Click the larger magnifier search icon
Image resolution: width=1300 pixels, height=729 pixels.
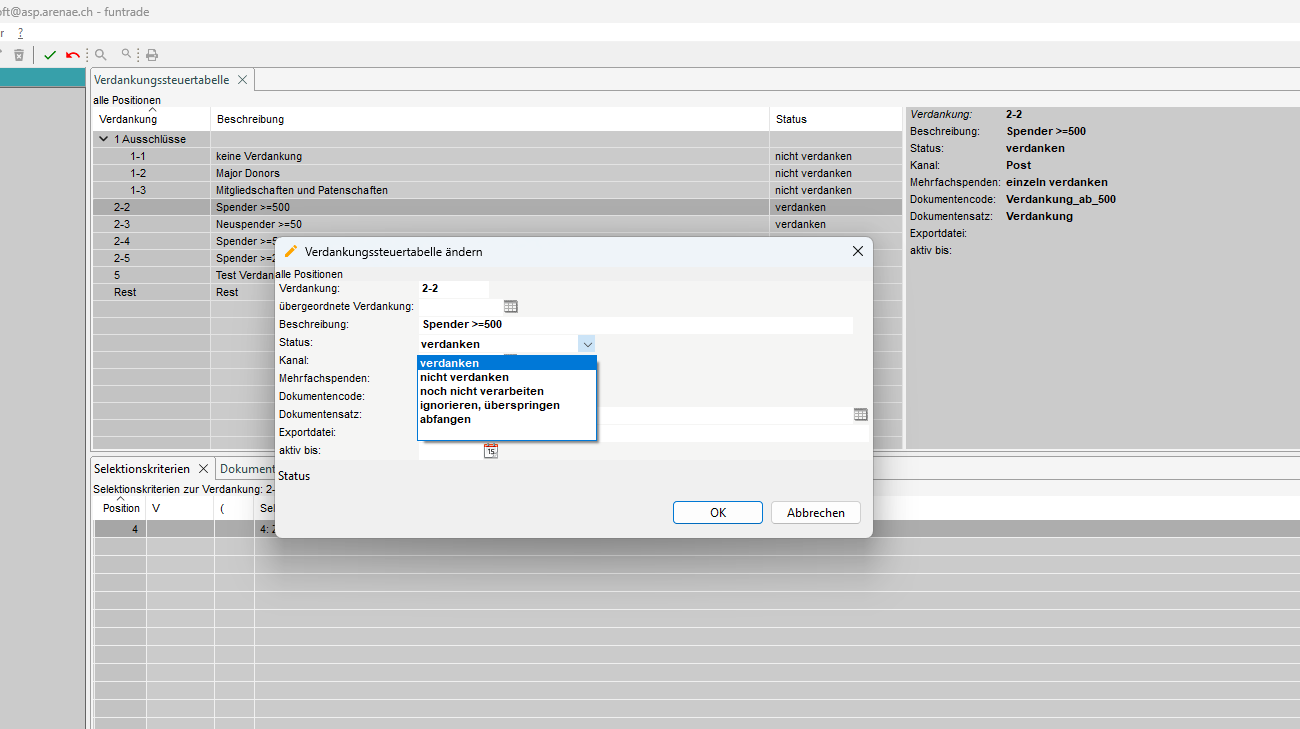(x=101, y=55)
